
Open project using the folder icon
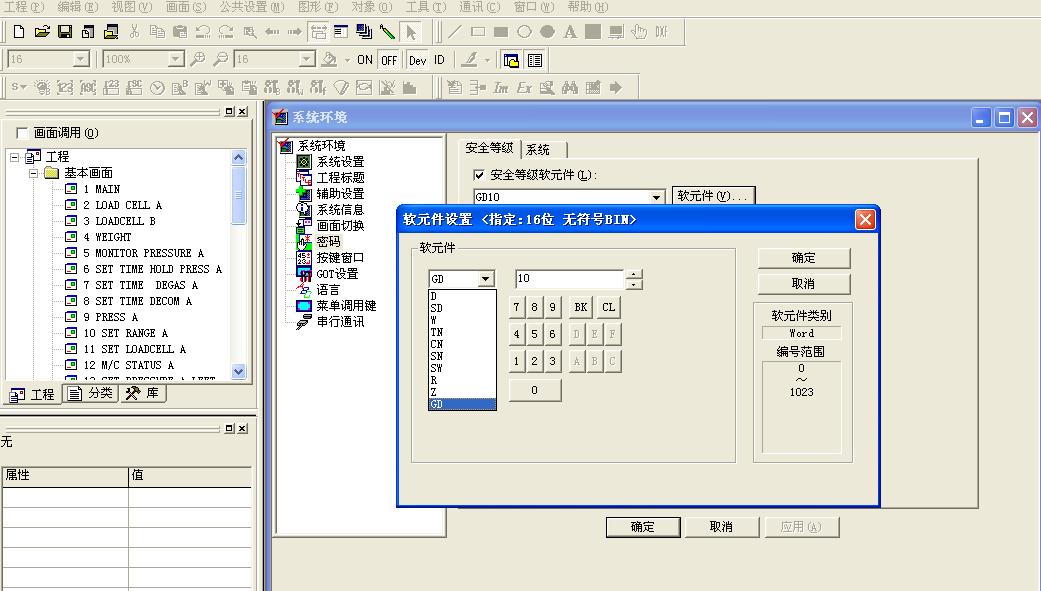[x=41, y=32]
